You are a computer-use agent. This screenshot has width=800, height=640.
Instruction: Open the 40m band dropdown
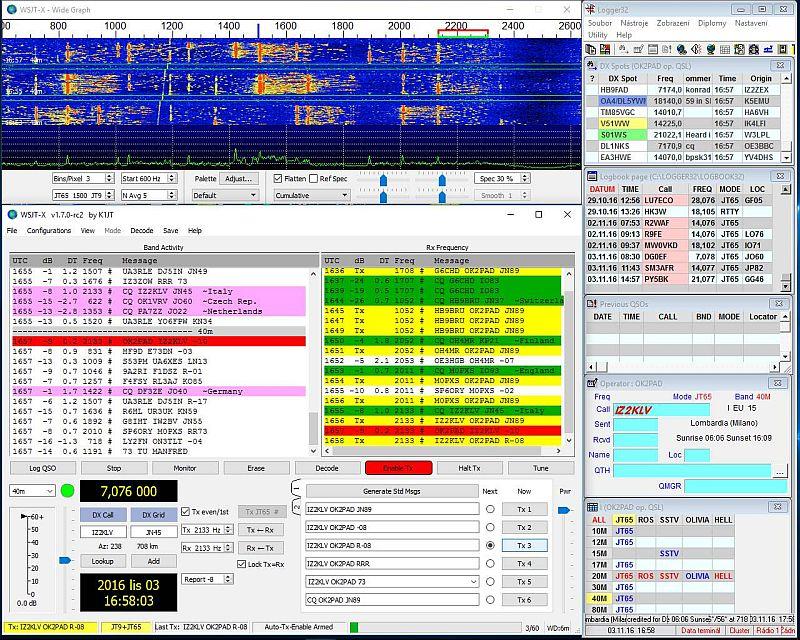tap(32, 491)
